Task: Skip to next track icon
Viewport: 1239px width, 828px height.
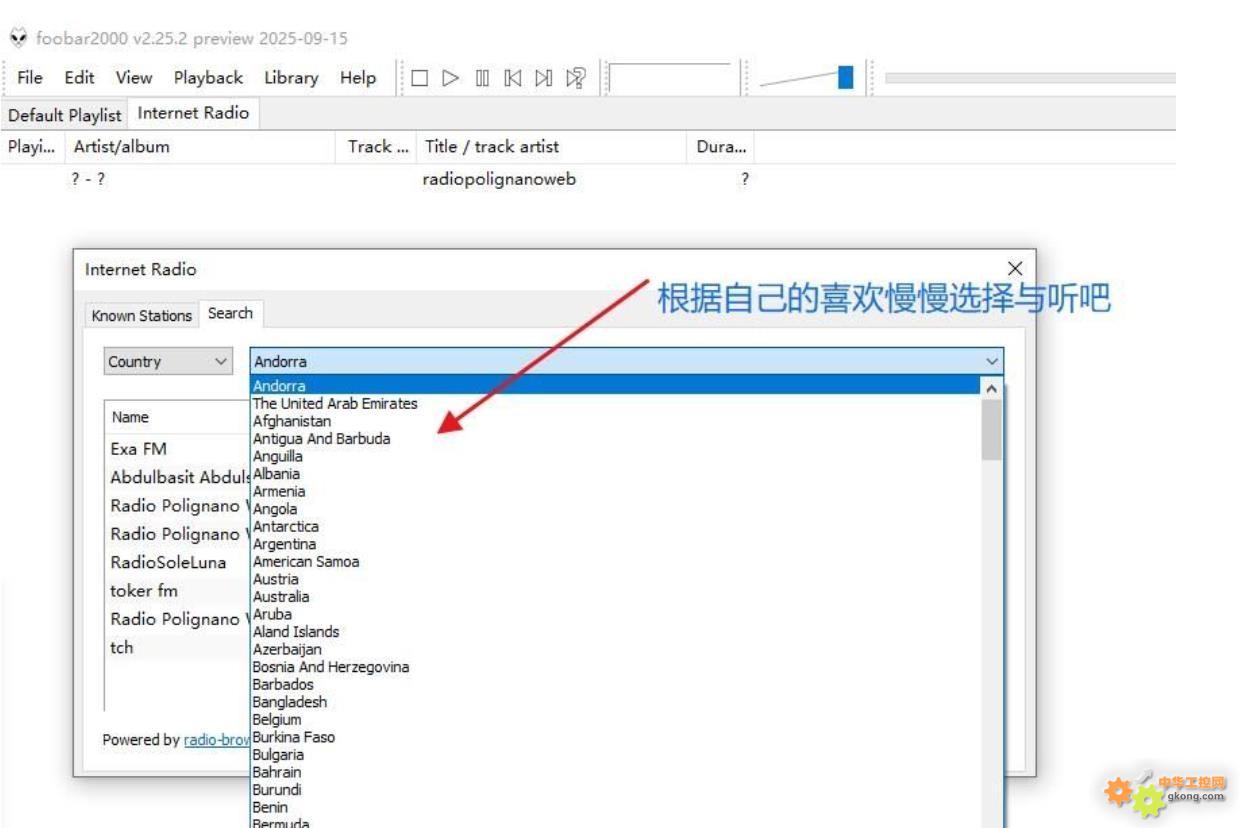Action: 543,78
